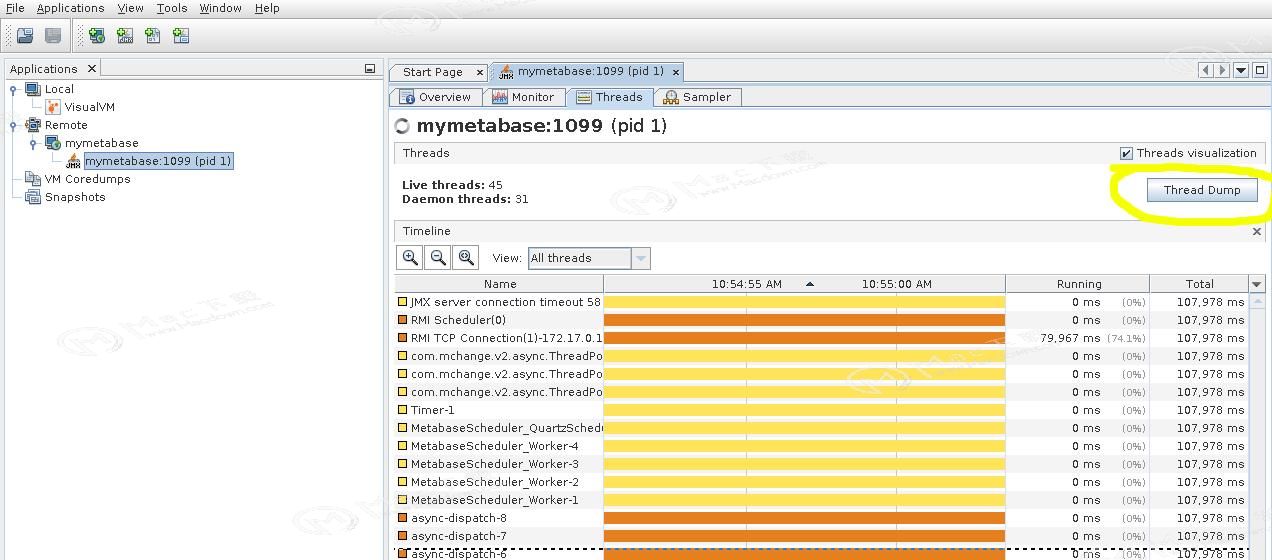Click the timeline marker triangle in the header

coord(810,284)
